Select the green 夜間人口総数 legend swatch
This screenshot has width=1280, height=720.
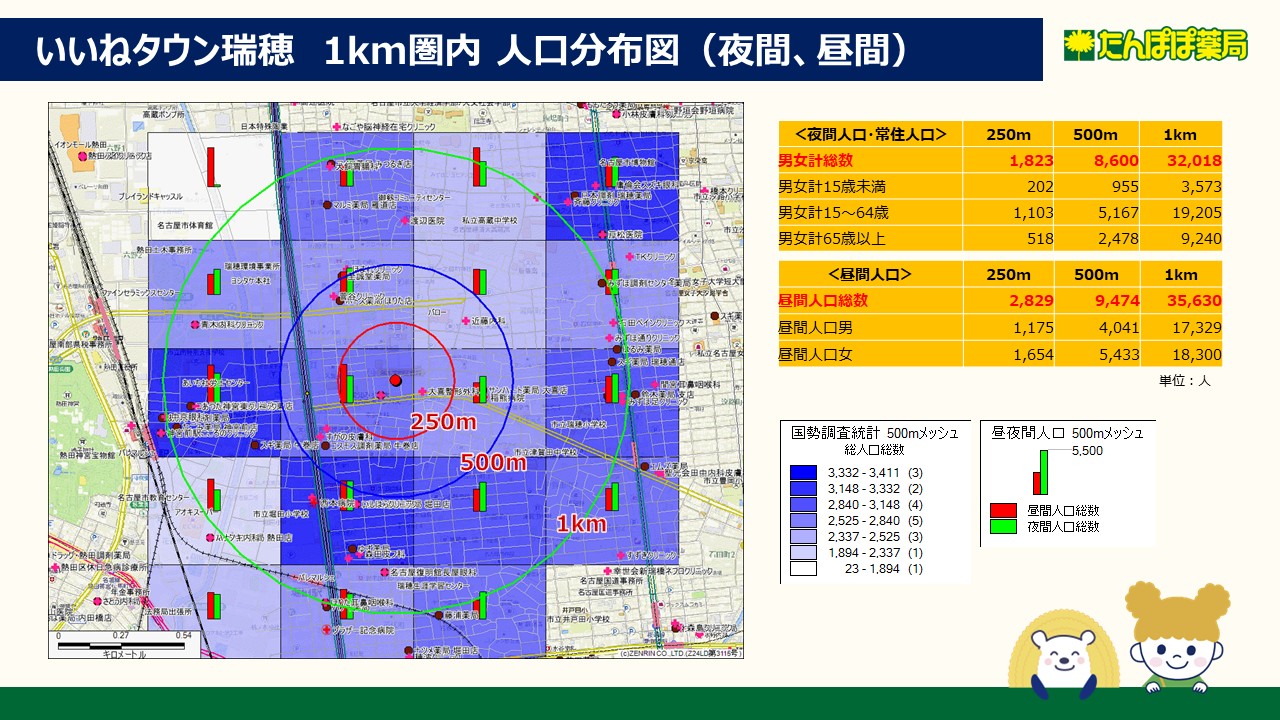[998, 526]
